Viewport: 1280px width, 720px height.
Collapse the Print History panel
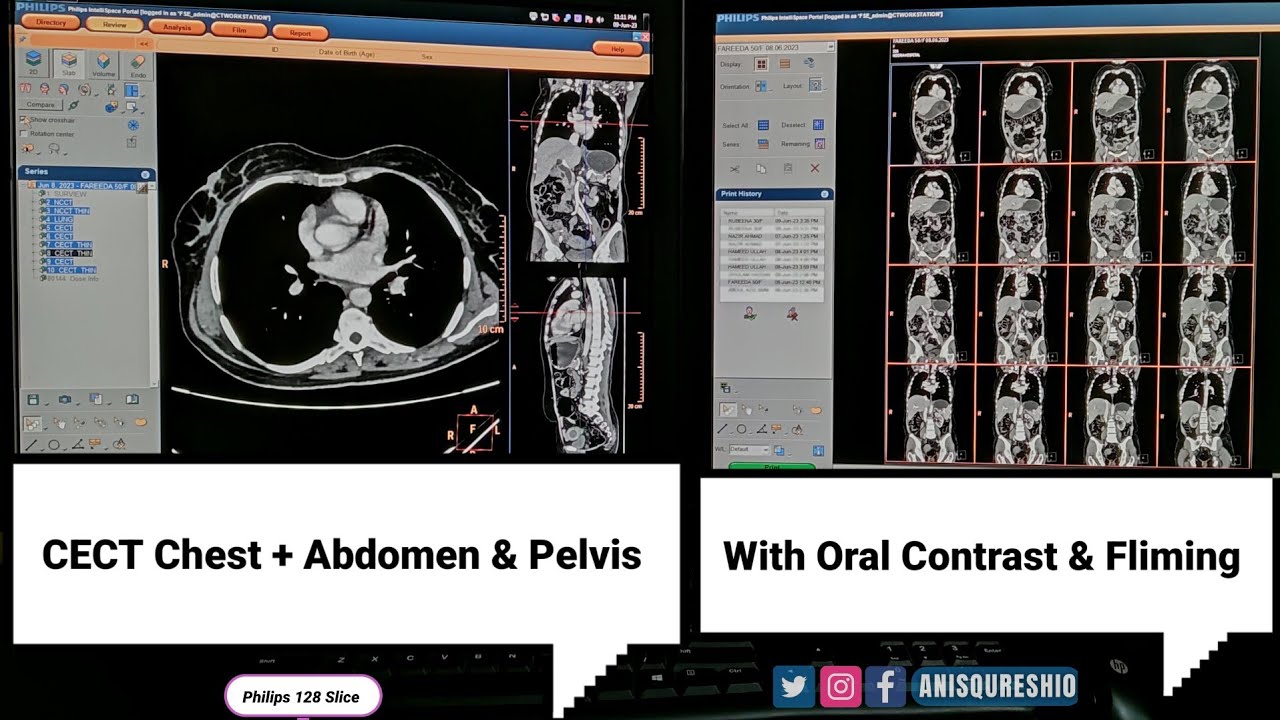(824, 194)
